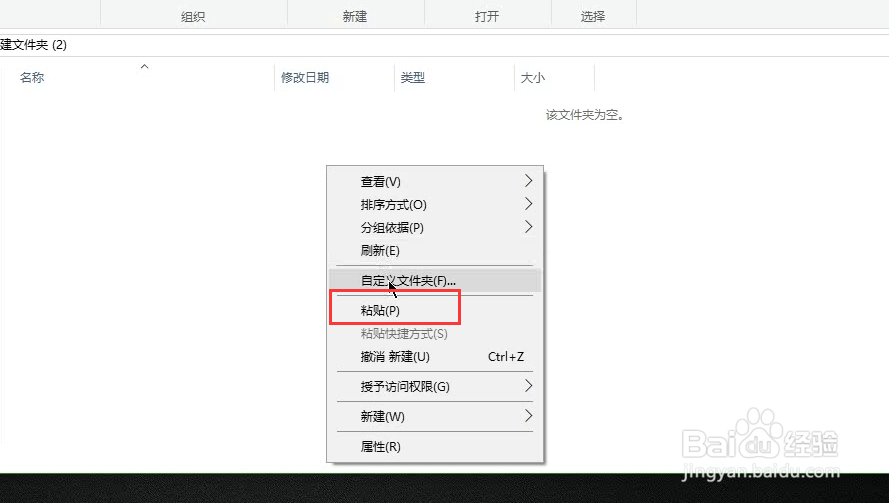Open the 分组依据(P) submenu
889x503 pixels.
(435, 227)
